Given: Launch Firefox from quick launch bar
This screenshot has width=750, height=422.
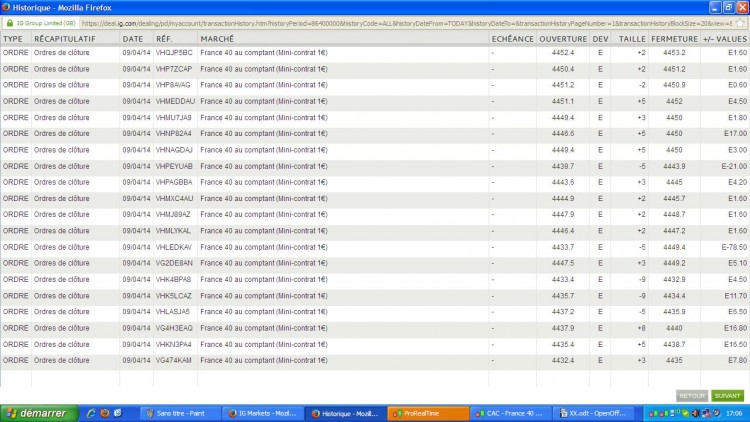Looking at the screenshot, I should pyautogui.click(x=104, y=413).
